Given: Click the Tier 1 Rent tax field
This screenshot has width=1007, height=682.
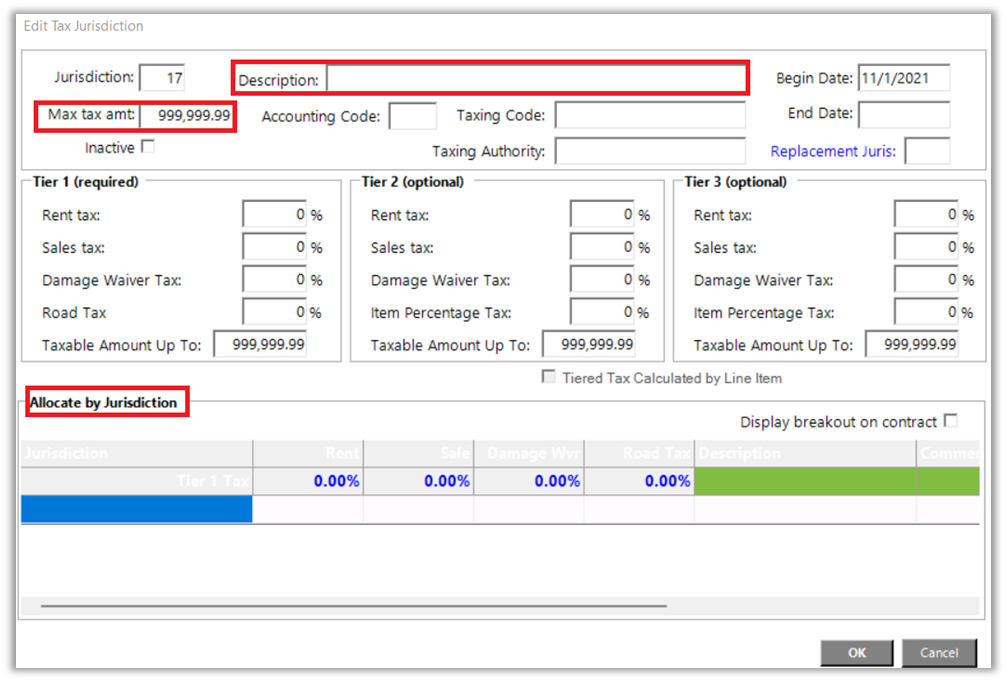Looking at the screenshot, I should (274, 215).
